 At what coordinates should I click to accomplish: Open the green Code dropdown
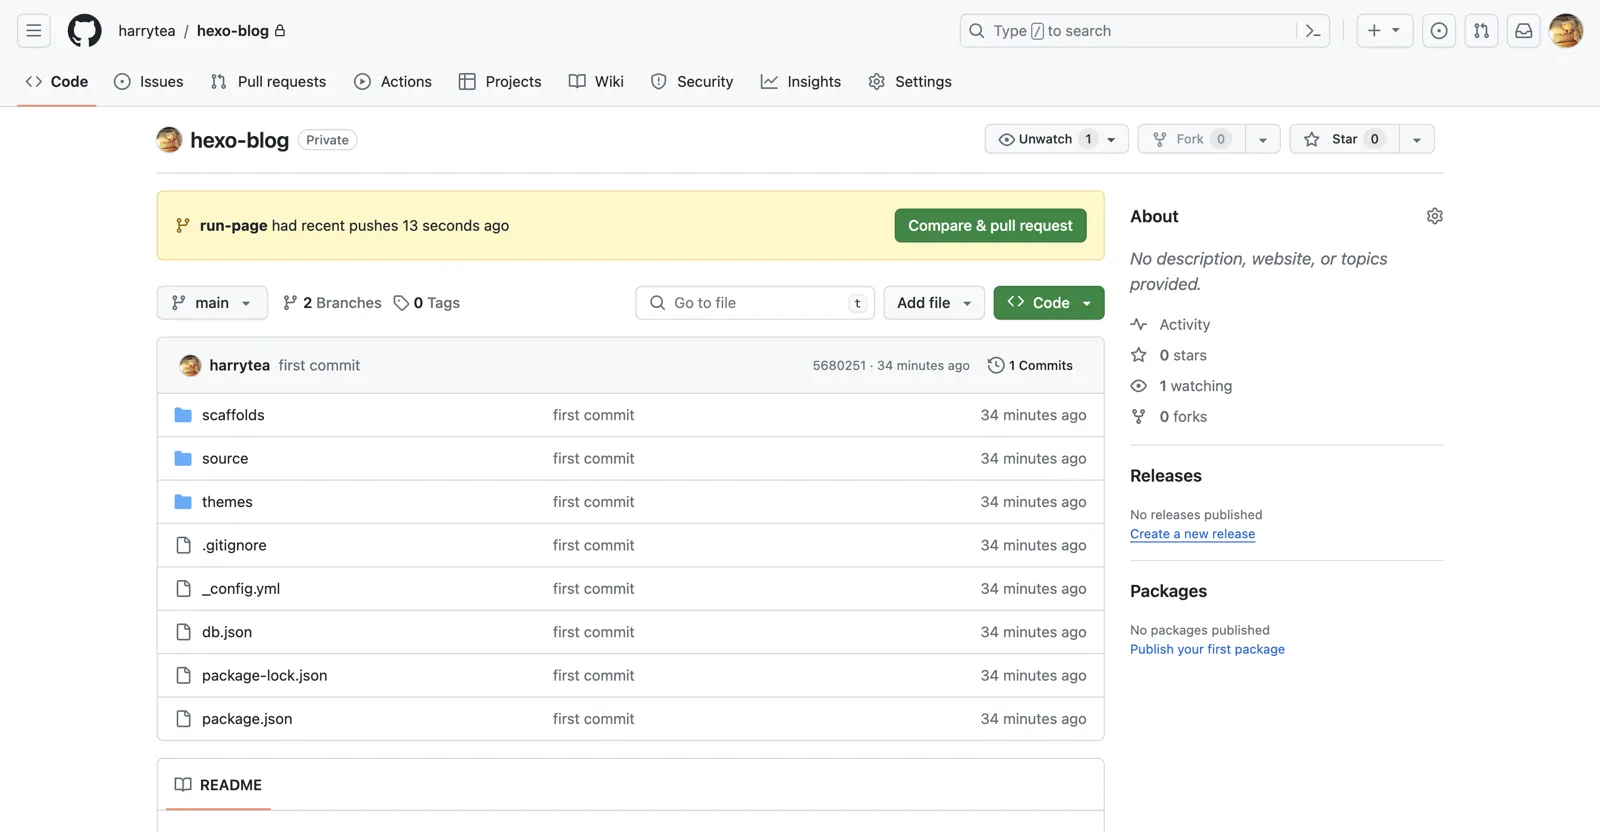1048,303
